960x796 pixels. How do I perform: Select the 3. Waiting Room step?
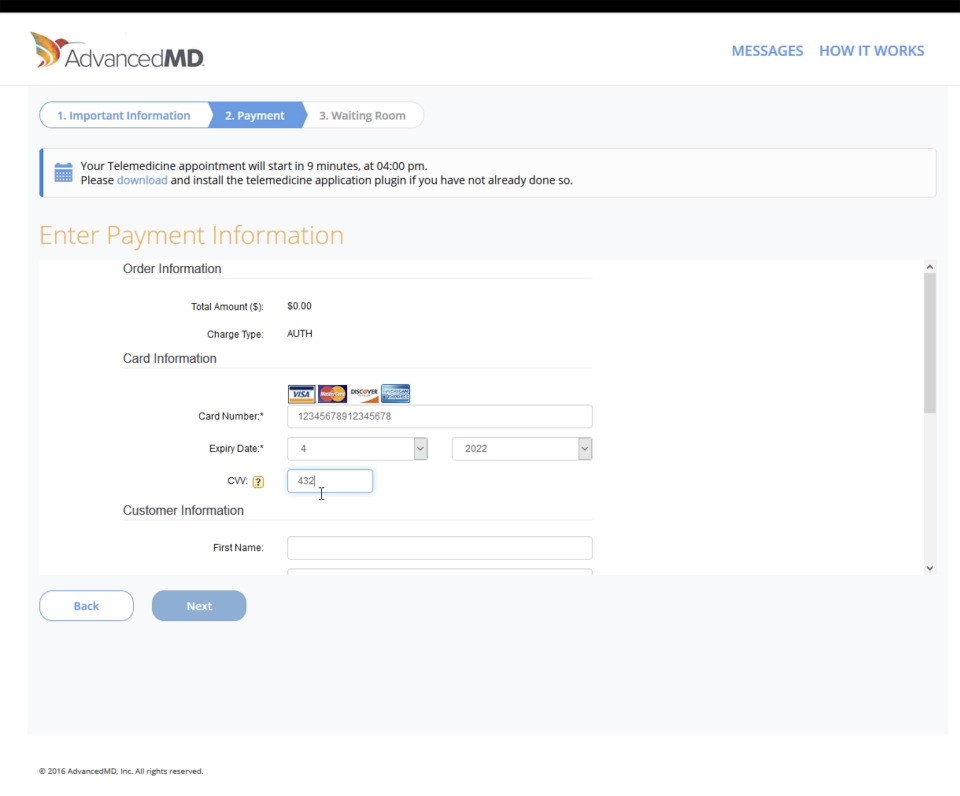click(363, 115)
